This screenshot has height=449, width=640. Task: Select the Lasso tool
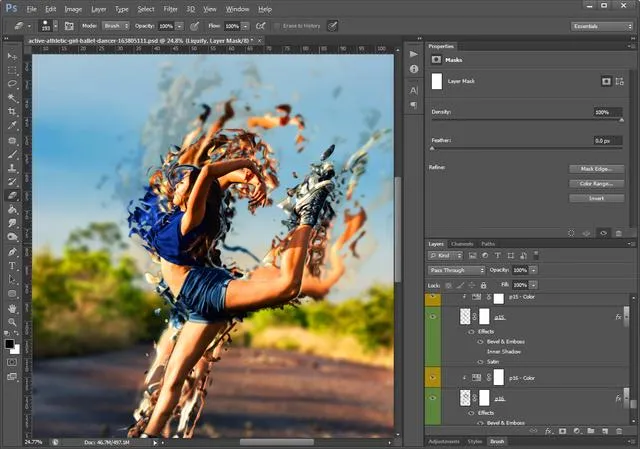(x=12, y=84)
